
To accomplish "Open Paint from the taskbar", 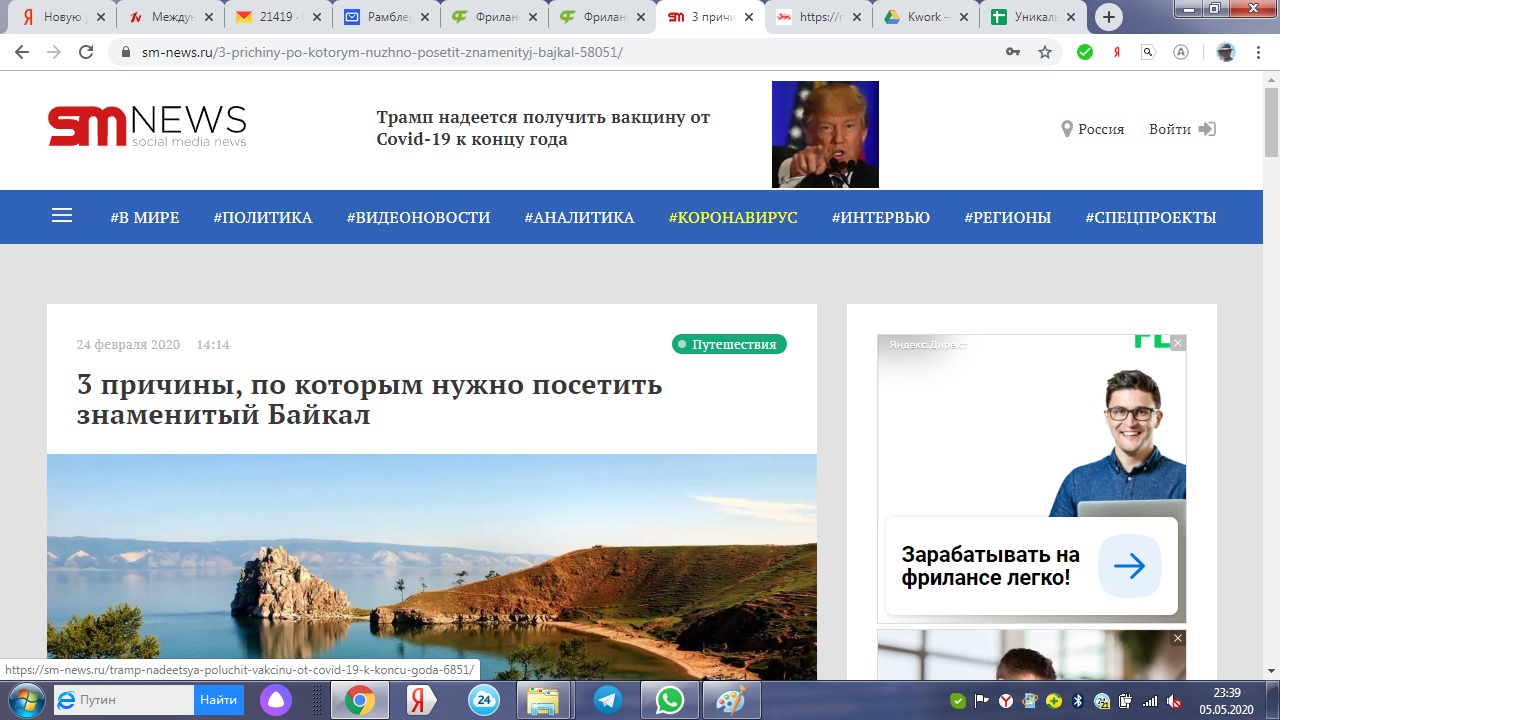I will (731, 700).
